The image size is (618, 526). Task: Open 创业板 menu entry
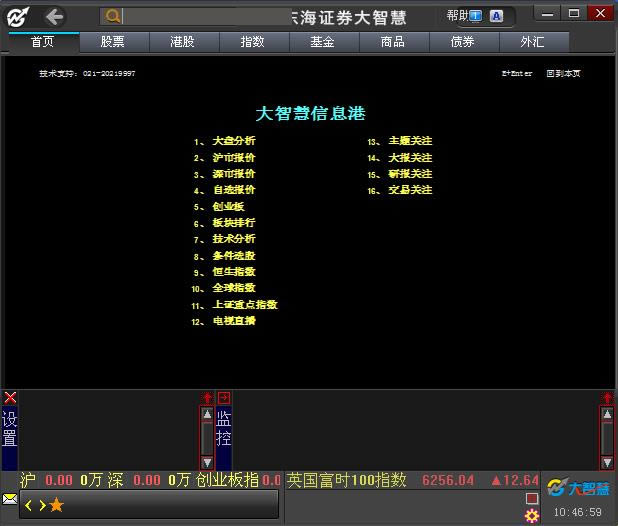(x=228, y=206)
